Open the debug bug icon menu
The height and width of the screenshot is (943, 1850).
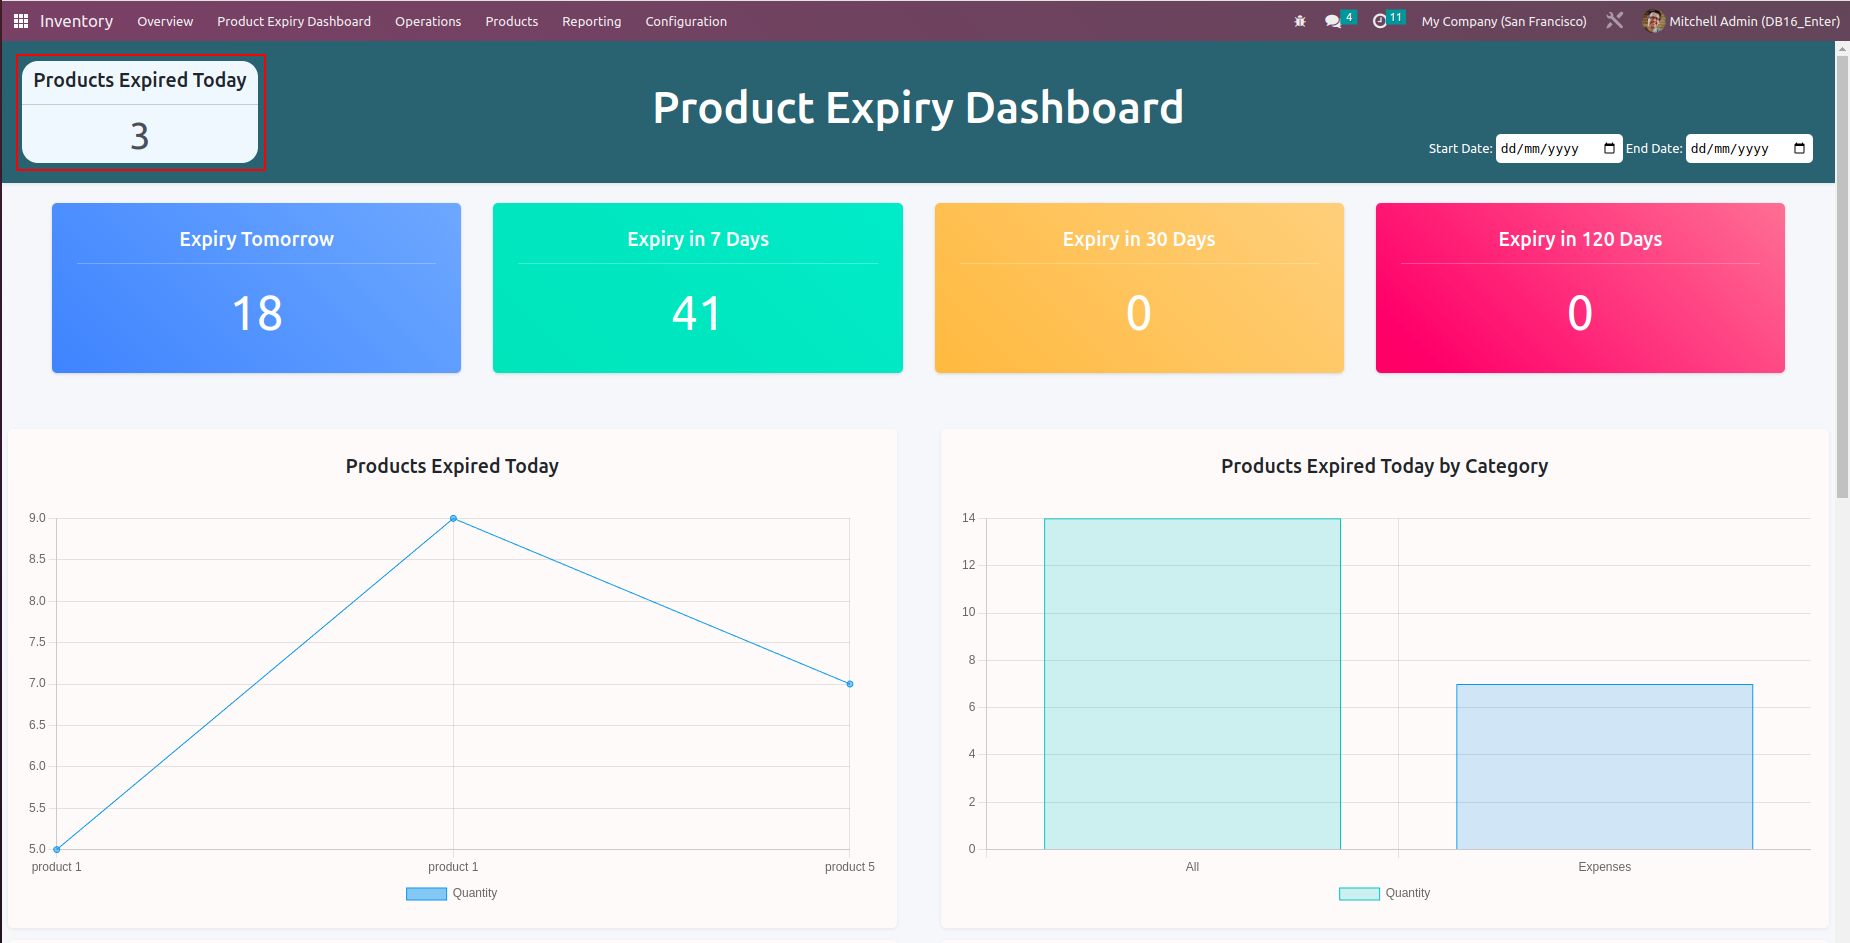click(x=1300, y=21)
